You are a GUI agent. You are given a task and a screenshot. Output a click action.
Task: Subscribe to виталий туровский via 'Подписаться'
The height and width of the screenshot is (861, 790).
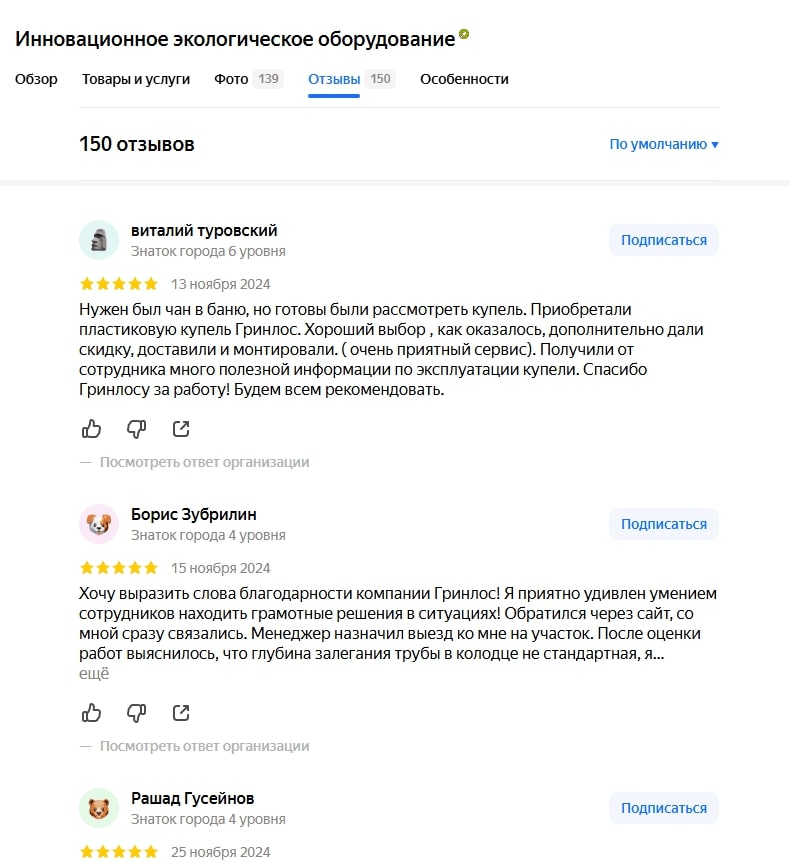(663, 240)
